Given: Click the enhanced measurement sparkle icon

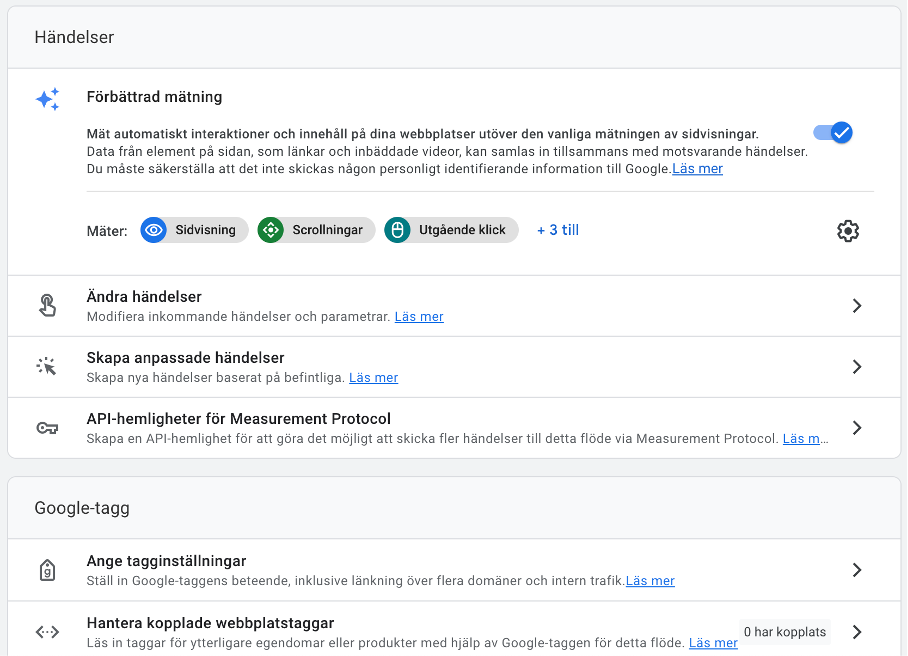Looking at the screenshot, I should pos(47,99).
